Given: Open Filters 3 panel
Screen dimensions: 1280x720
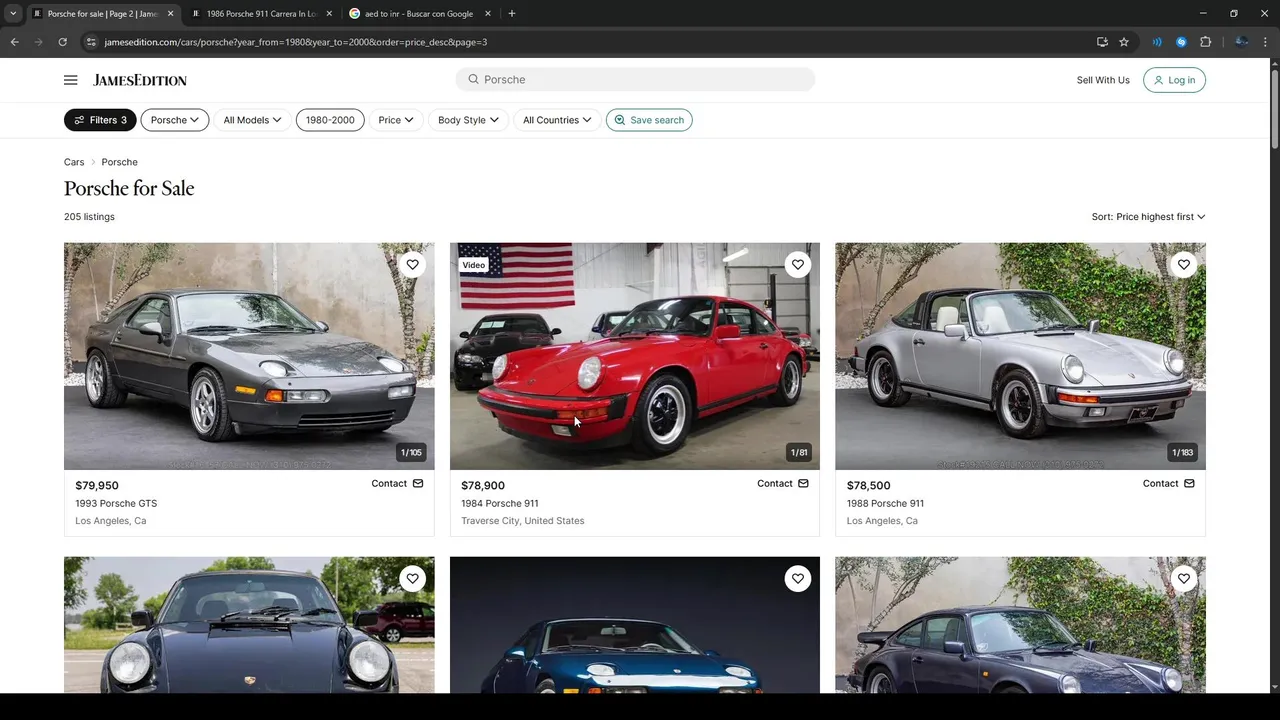Looking at the screenshot, I should (100, 120).
